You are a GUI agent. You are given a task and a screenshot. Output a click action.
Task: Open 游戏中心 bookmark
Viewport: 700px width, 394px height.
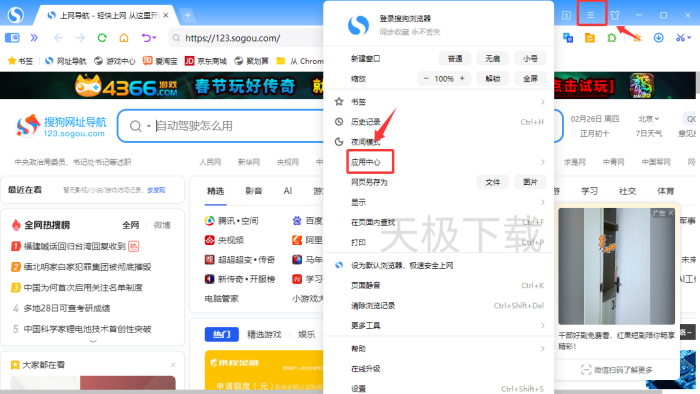point(115,61)
